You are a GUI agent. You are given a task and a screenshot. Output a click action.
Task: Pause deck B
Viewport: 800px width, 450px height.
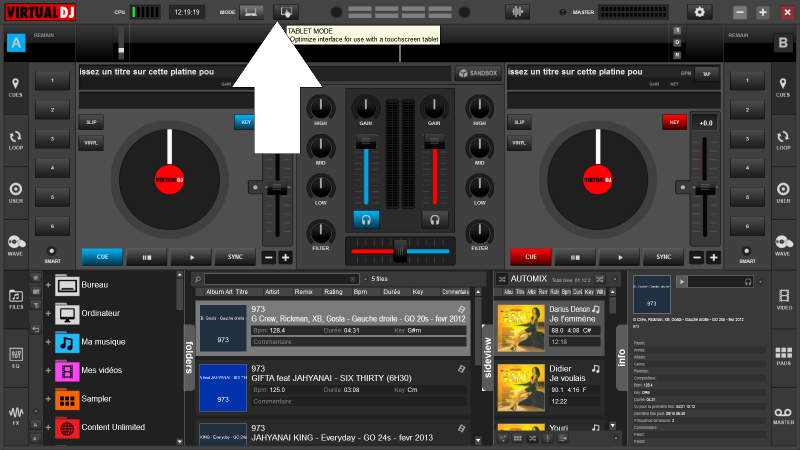(x=575, y=257)
